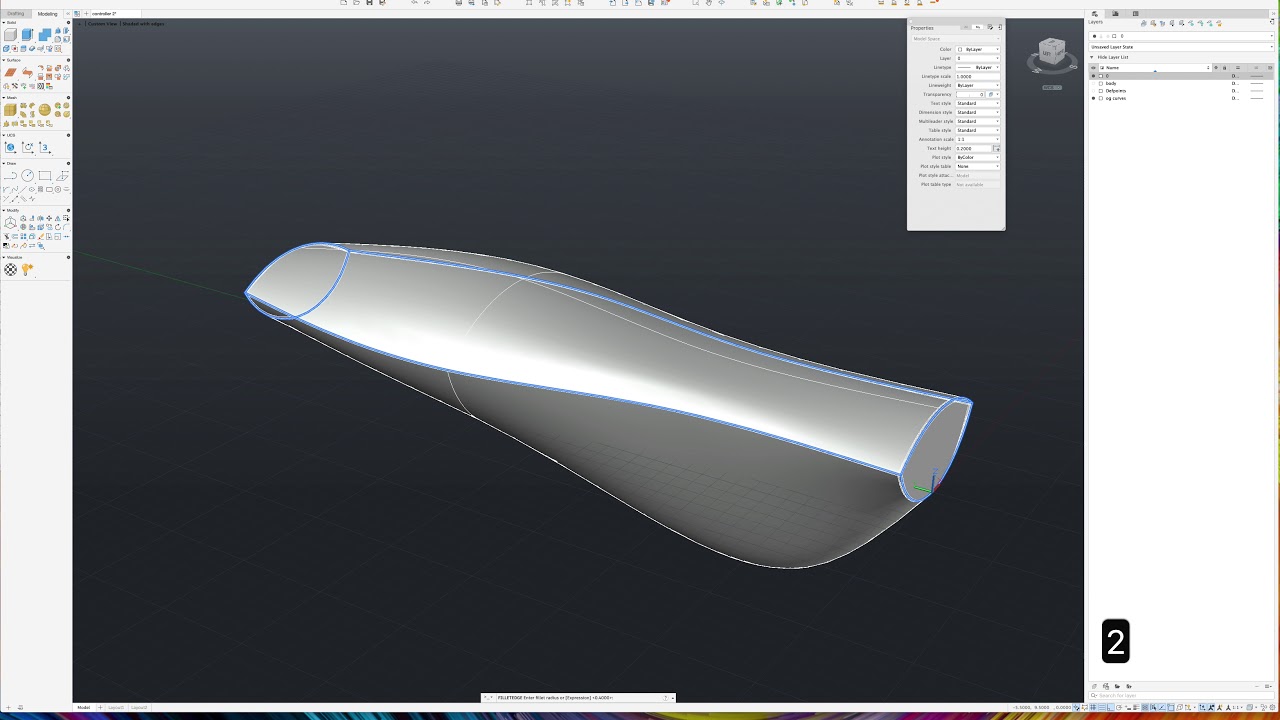Switch to the Drafting tab
The image size is (1280, 720).
[16, 14]
